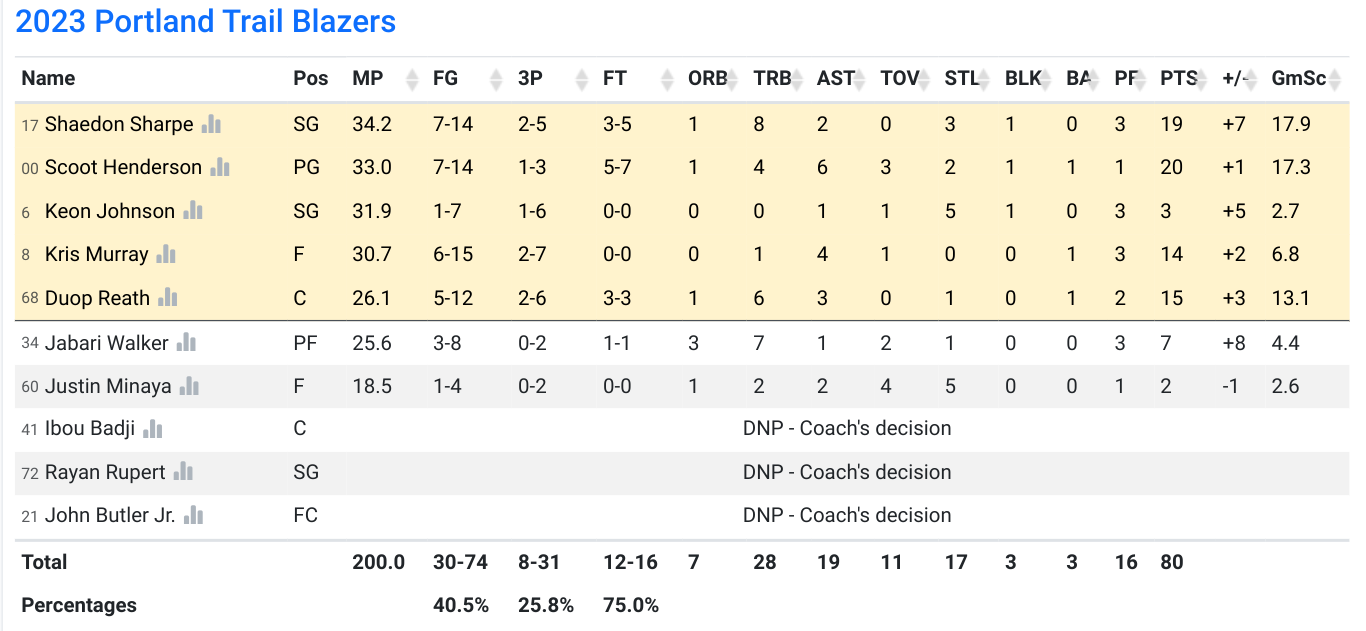Click chart icon next to Scoot Henderson
This screenshot has height=631, width=1366.
220,167
